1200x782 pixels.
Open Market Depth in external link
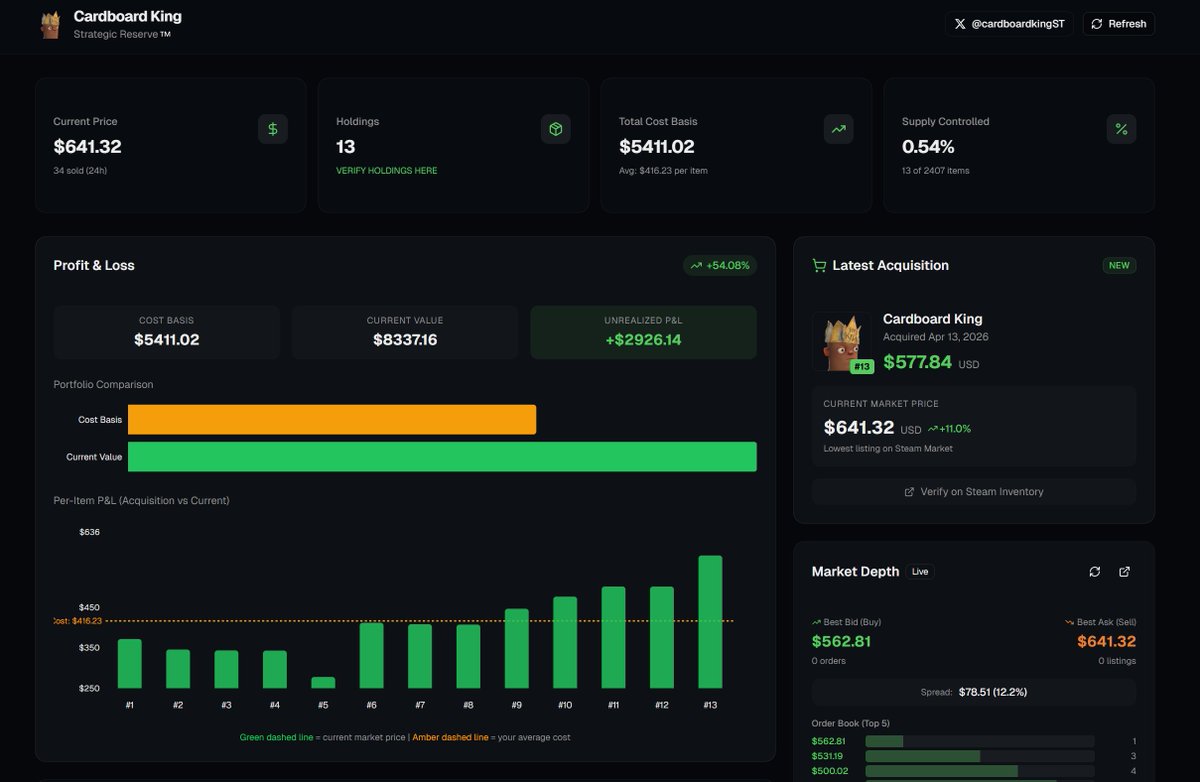coord(1125,571)
